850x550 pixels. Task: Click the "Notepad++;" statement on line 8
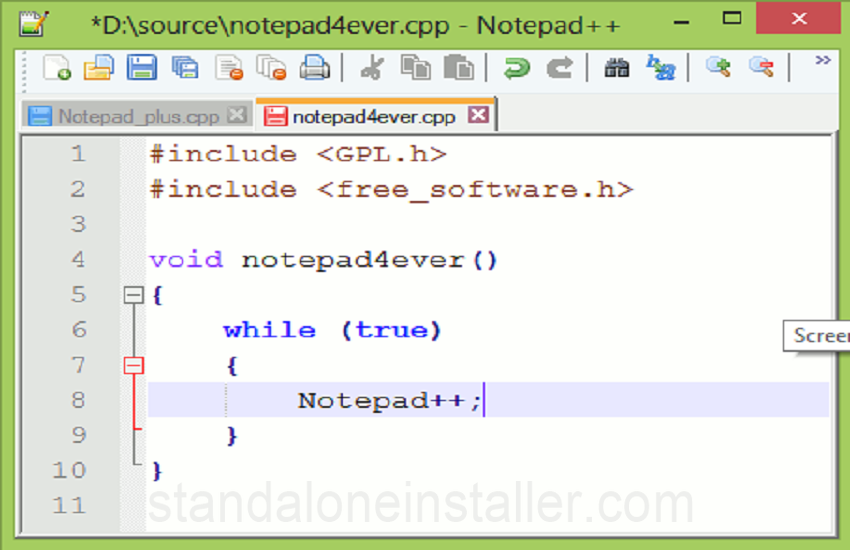coord(389,401)
